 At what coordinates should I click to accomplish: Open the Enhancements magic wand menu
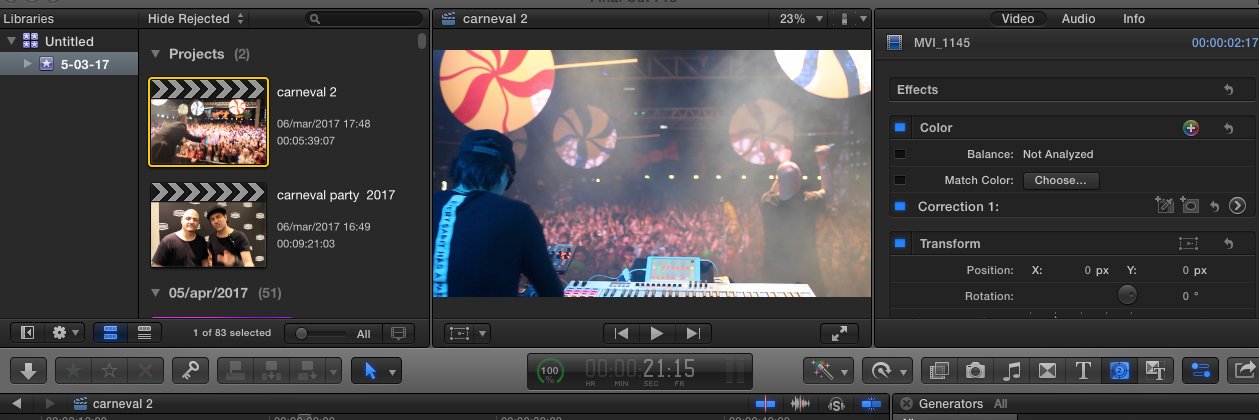828,371
